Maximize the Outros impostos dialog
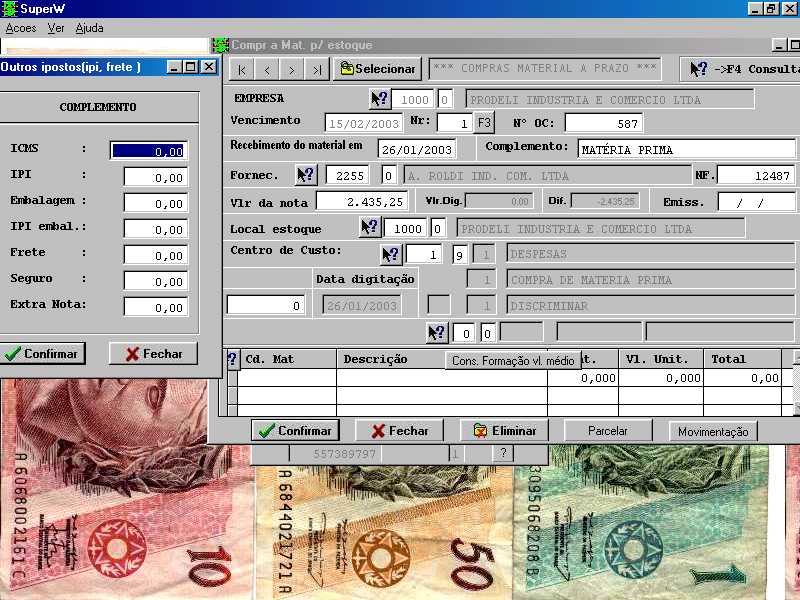This screenshot has width=800, height=600. [x=191, y=67]
